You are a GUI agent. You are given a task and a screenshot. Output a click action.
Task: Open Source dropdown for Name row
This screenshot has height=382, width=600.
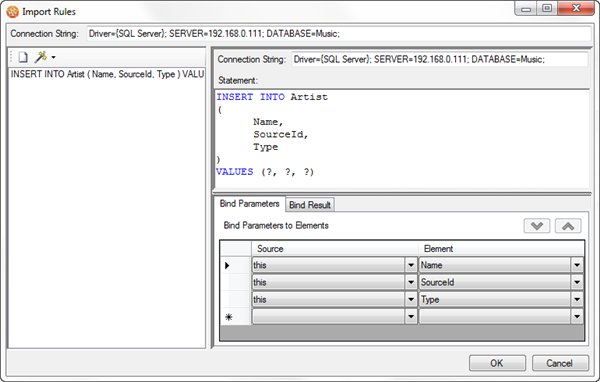pyautogui.click(x=411, y=265)
